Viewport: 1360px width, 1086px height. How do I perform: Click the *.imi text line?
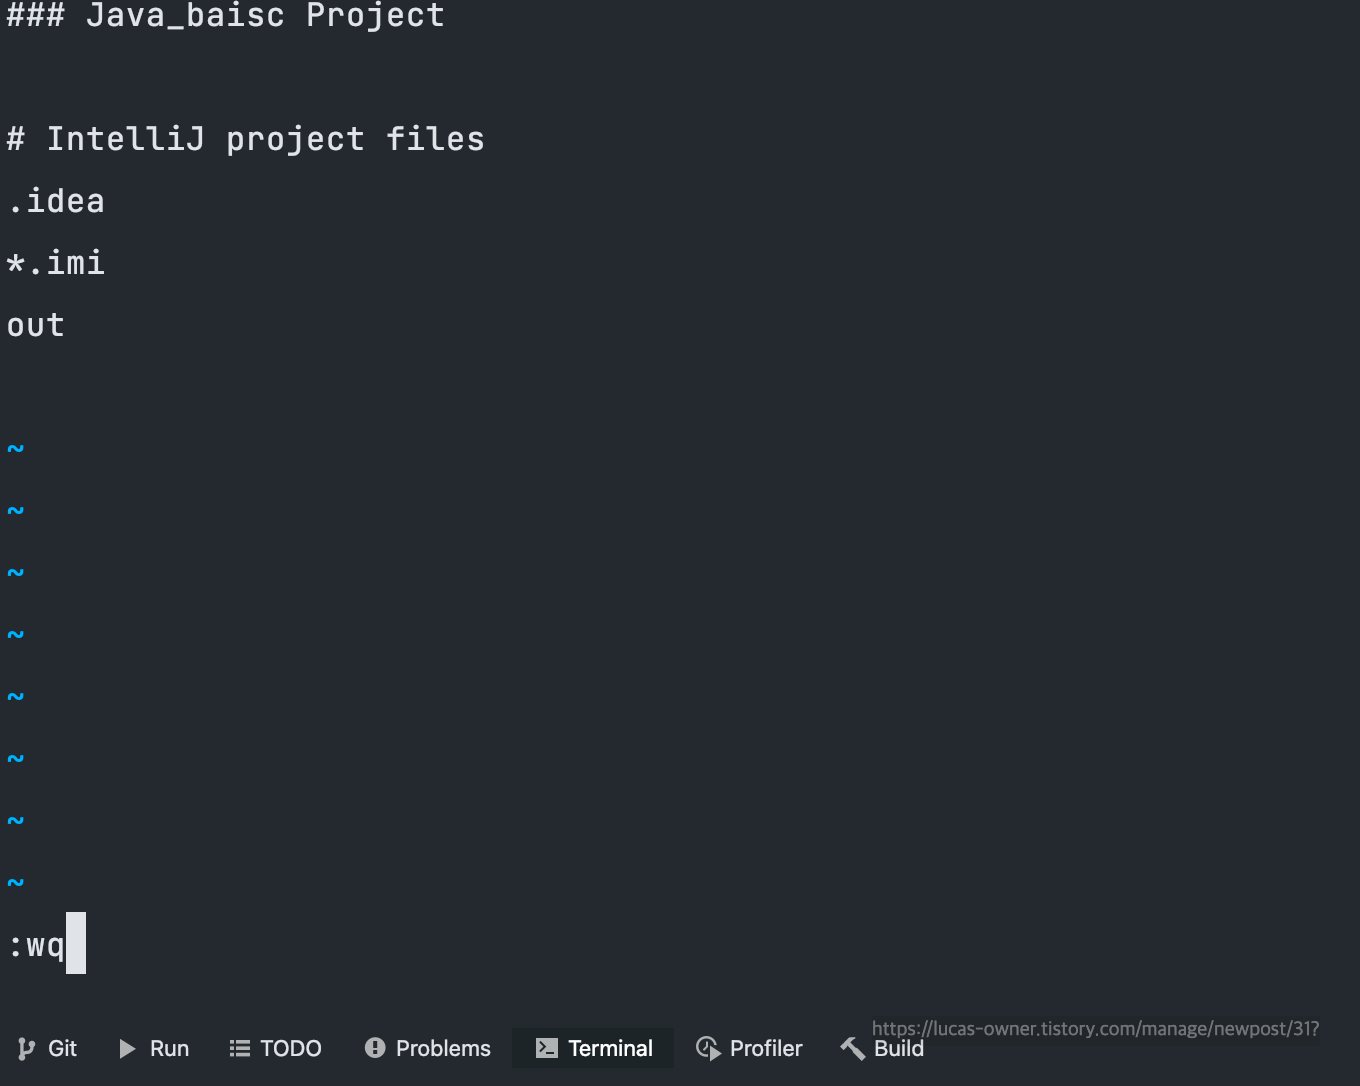[x=56, y=262]
